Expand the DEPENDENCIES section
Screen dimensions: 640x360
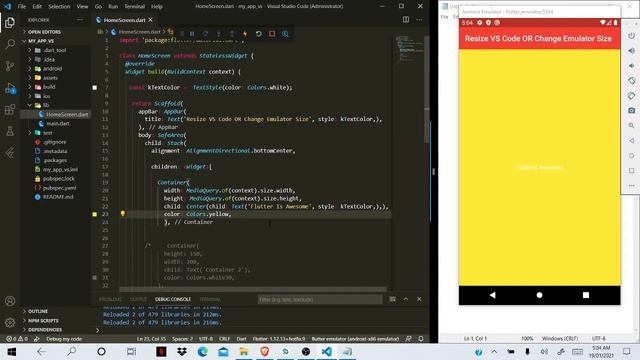coord(45,329)
